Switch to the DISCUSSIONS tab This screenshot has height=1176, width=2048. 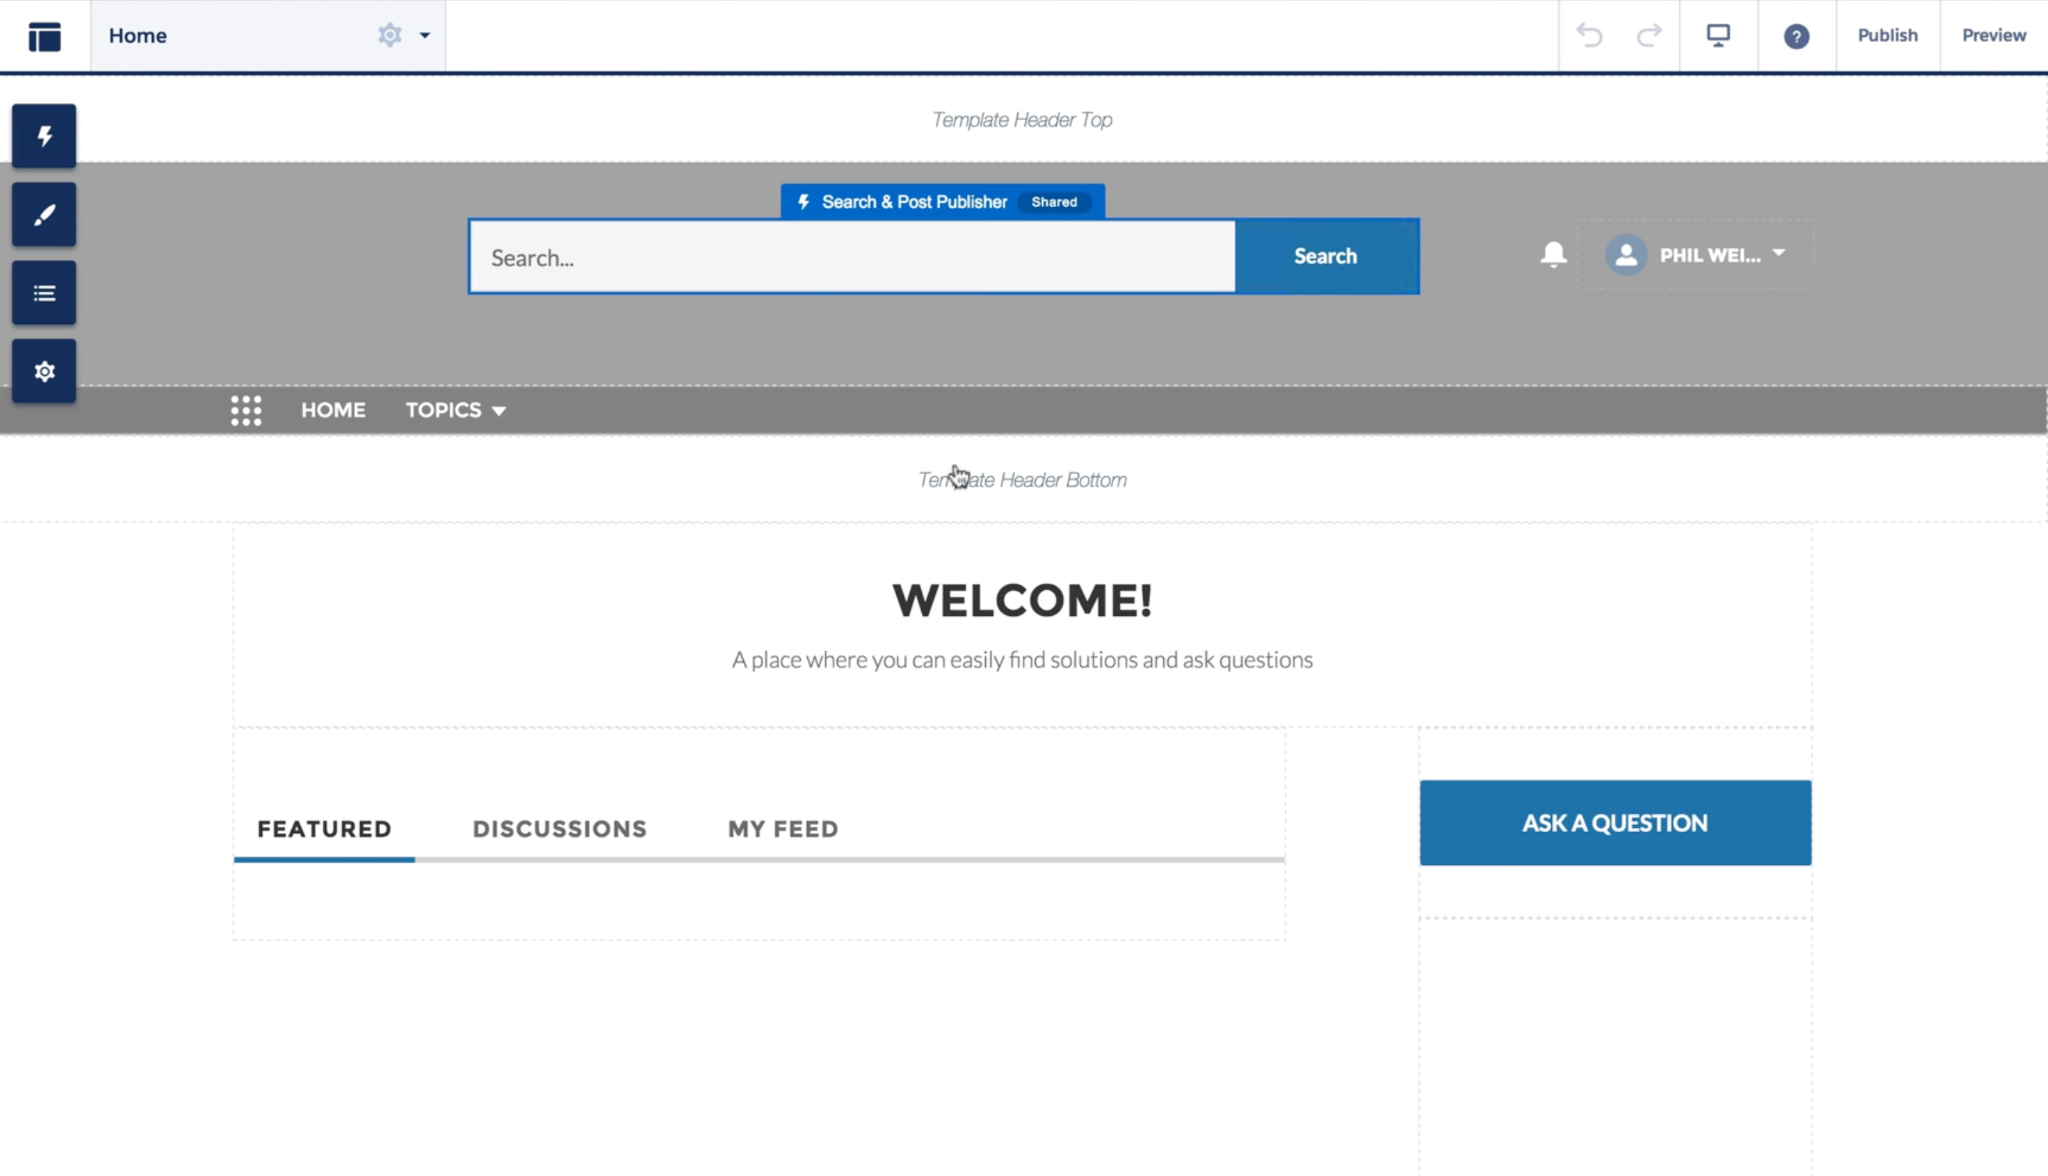[559, 829]
